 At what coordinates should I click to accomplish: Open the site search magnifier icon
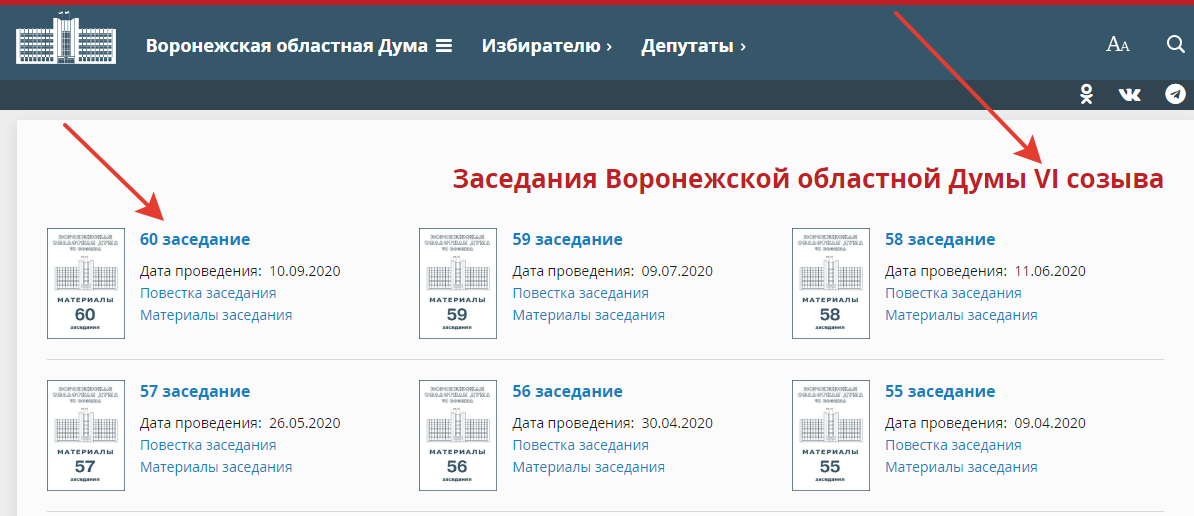pyautogui.click(x=1176, y=44)
